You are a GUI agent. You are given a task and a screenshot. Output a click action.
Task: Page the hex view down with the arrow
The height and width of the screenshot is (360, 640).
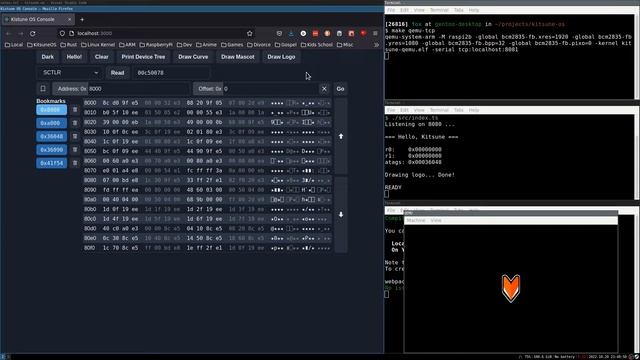[x=341, y=215]
